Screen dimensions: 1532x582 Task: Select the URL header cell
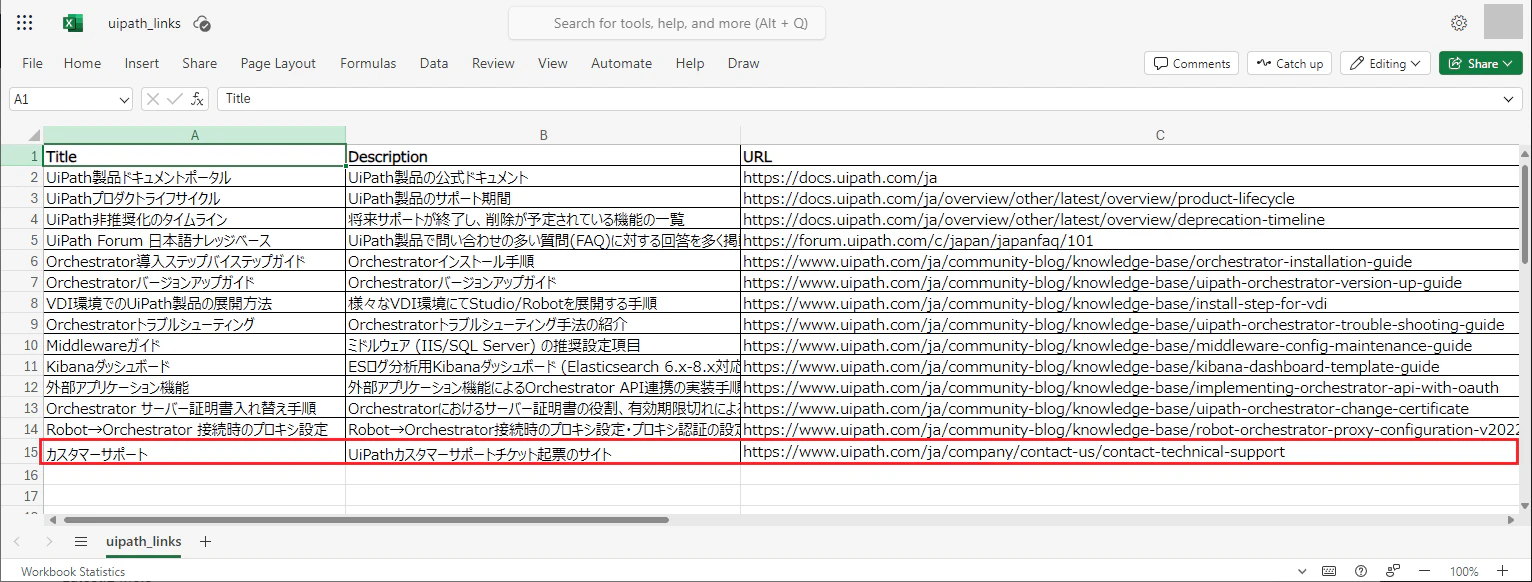click(x=1130, y=156)
